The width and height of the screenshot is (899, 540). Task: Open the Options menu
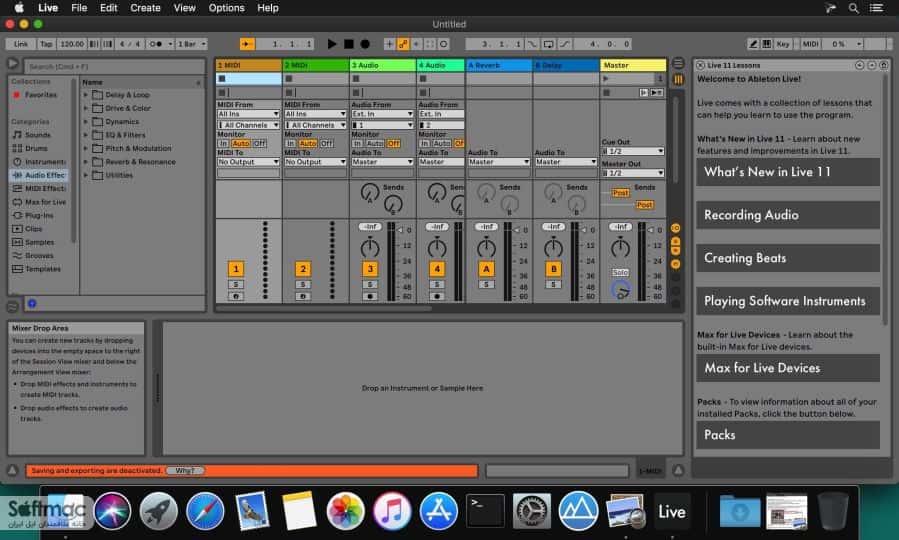tap(226, 8)
